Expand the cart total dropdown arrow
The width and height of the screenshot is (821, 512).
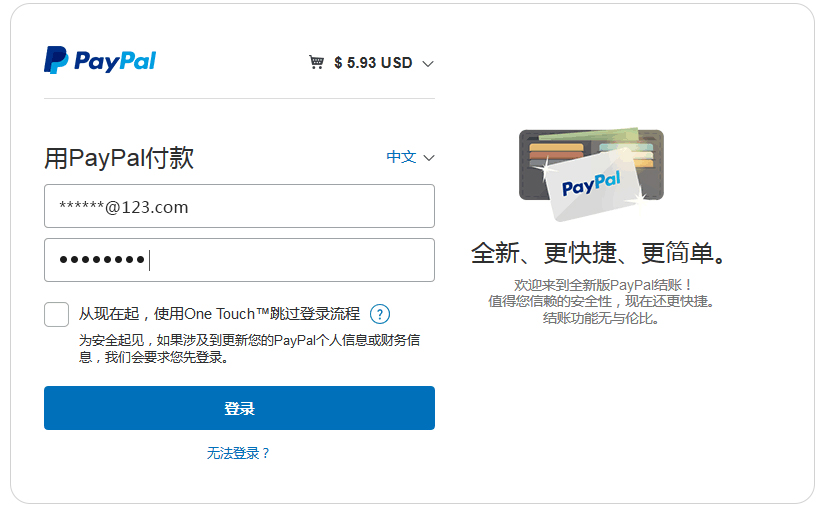point(428,63)
